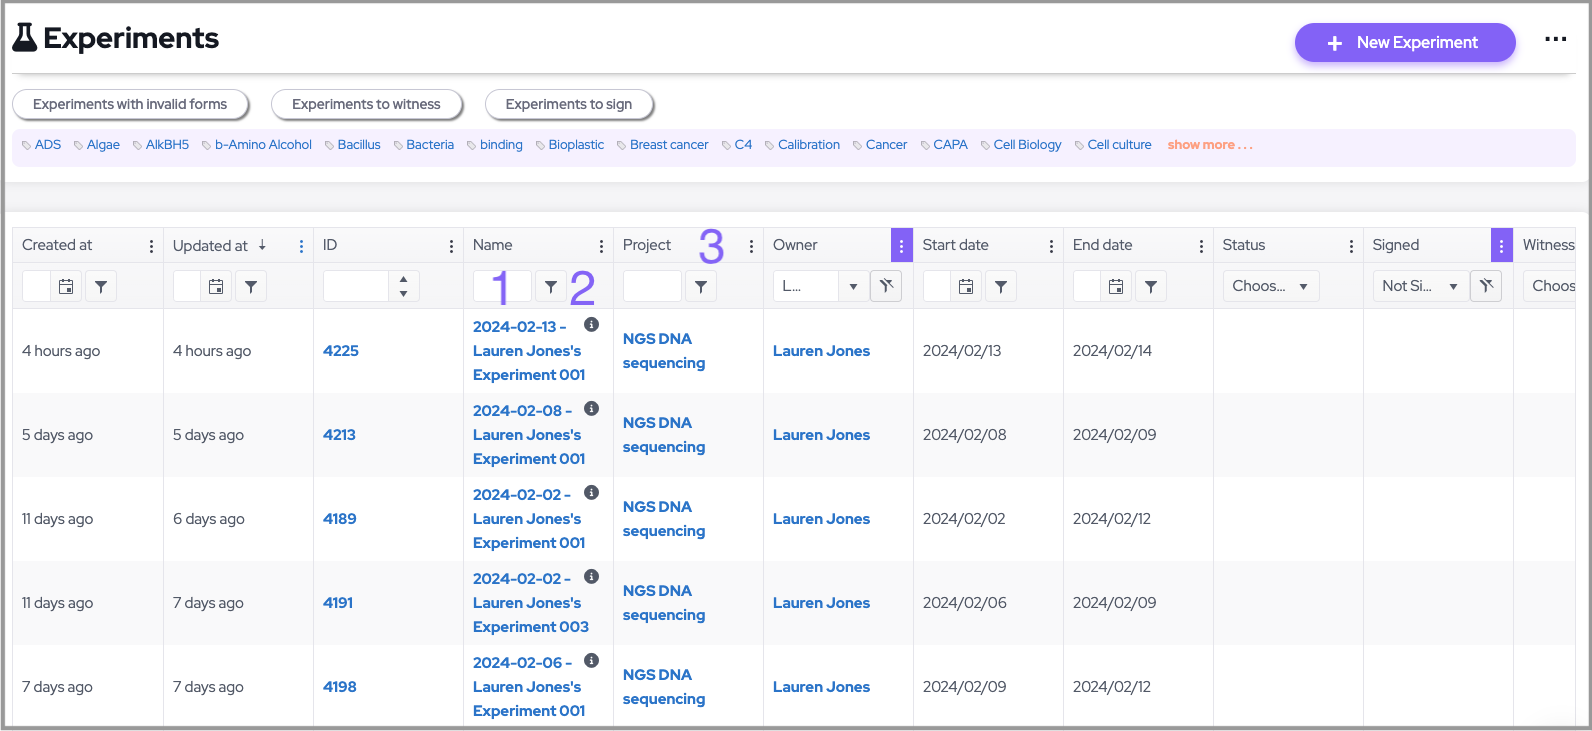Toggle the Experiments to witness filter
Image resolution: width=1592 pixels, height=731 pixels.
366,104
